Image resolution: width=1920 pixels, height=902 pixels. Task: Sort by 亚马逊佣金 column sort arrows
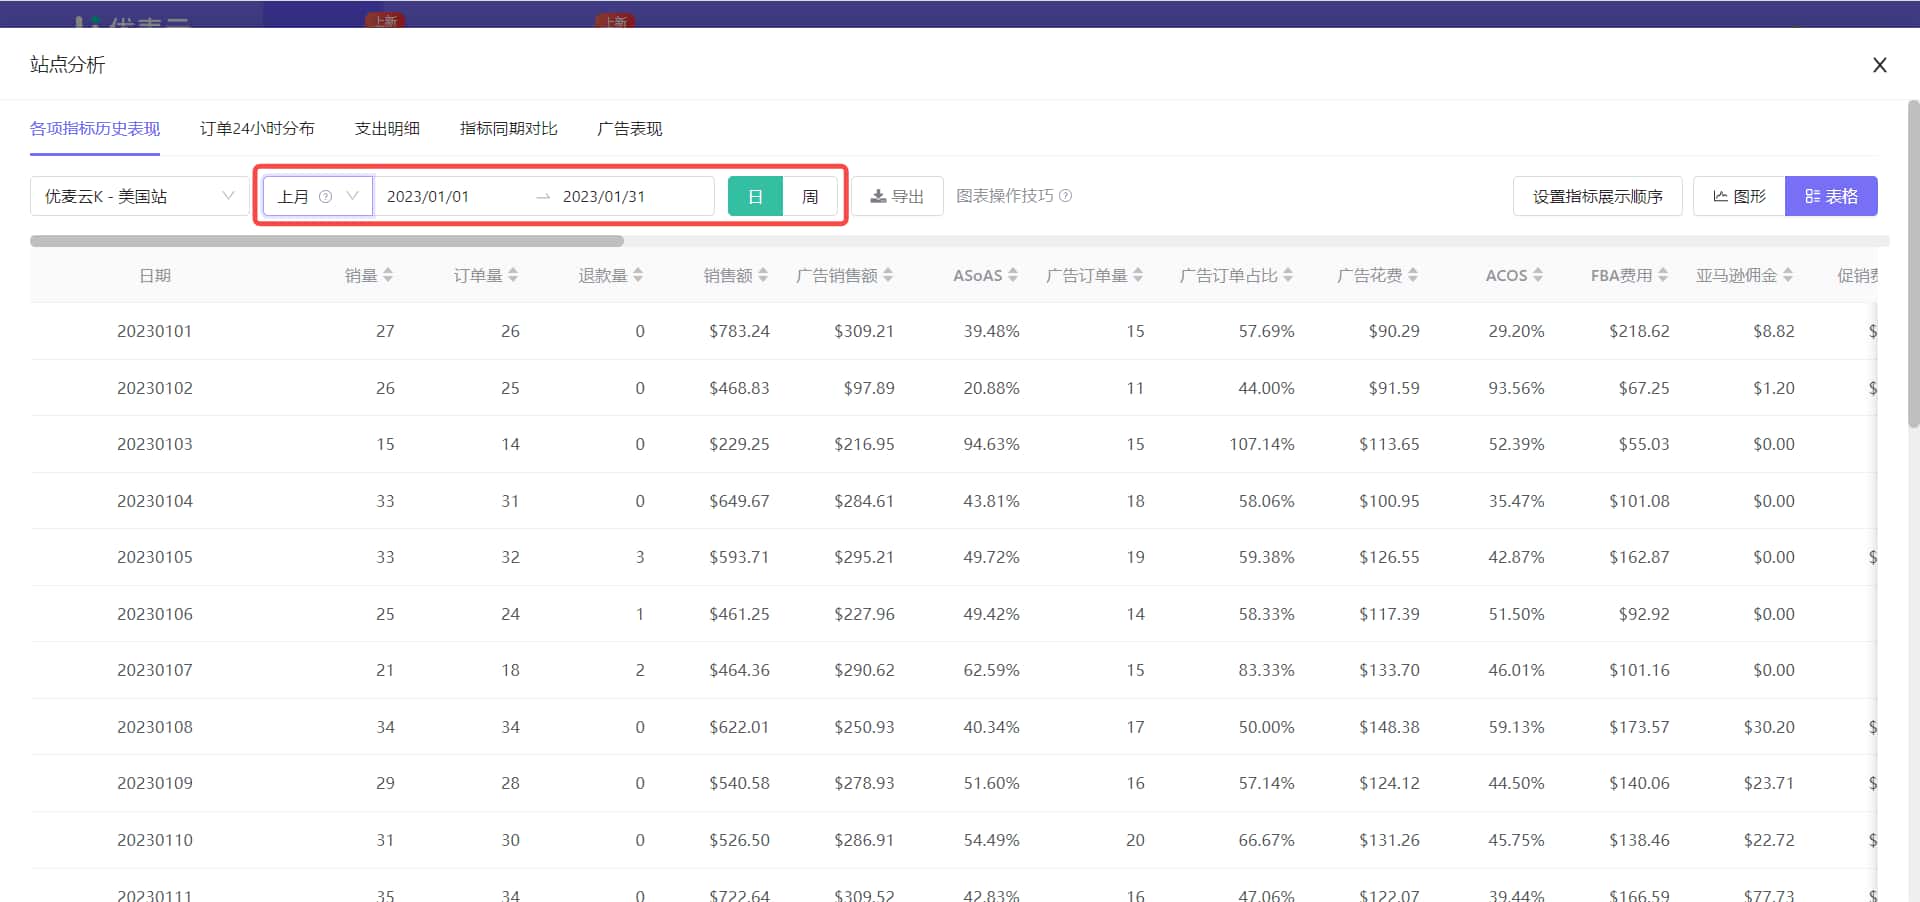[x=1788, y=275]
